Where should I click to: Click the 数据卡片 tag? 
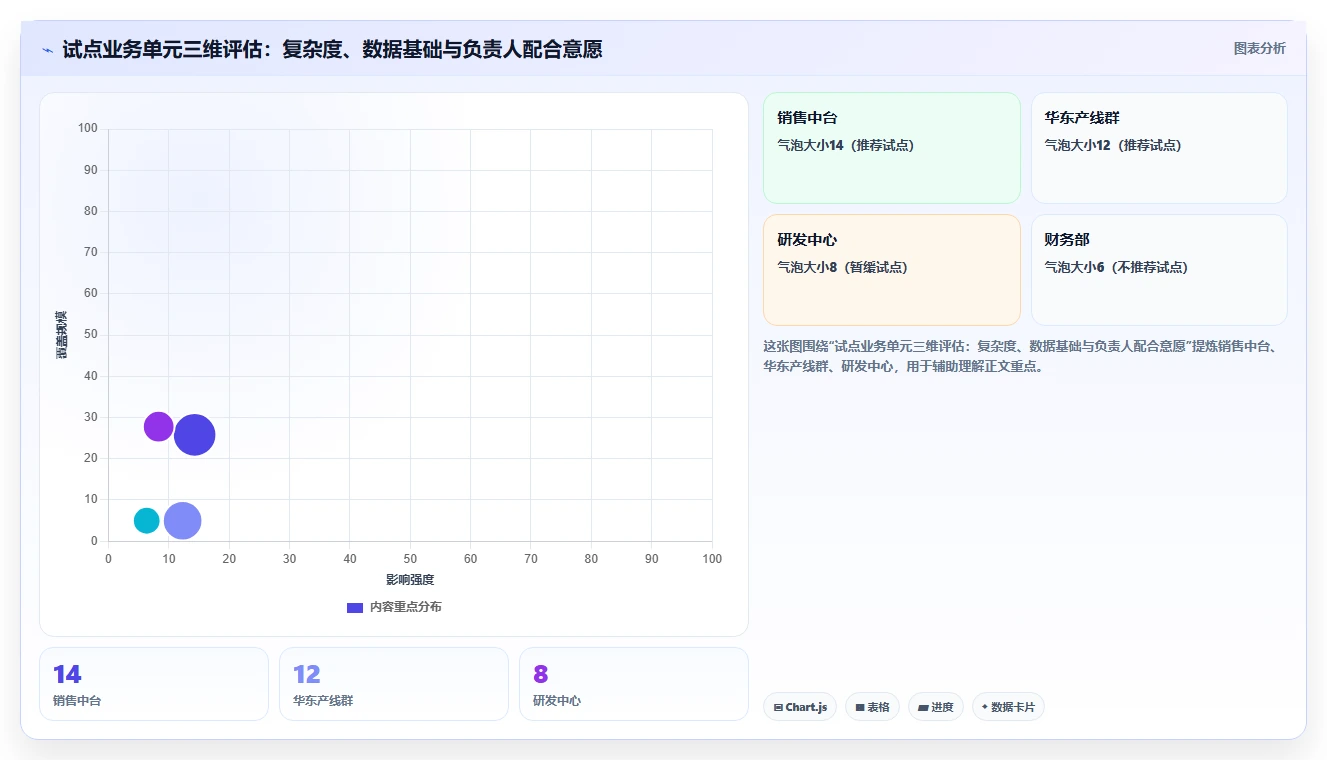[x=1008, y=707]
